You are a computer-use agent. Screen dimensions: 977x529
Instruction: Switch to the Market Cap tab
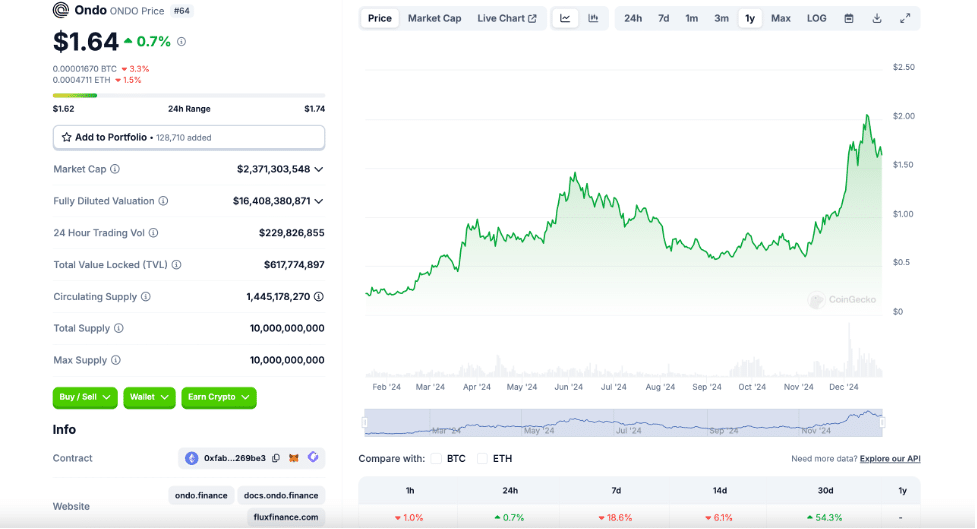click(x=434, y=18)
